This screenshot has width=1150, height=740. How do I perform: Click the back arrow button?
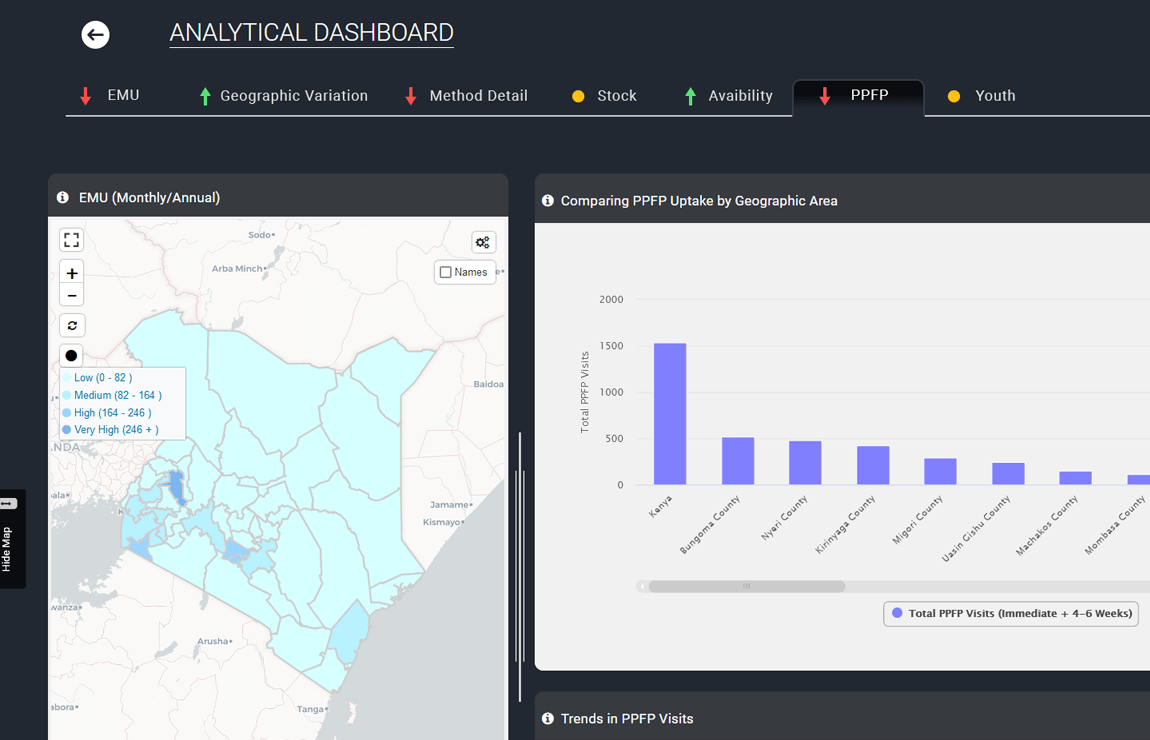click(95, 34)
